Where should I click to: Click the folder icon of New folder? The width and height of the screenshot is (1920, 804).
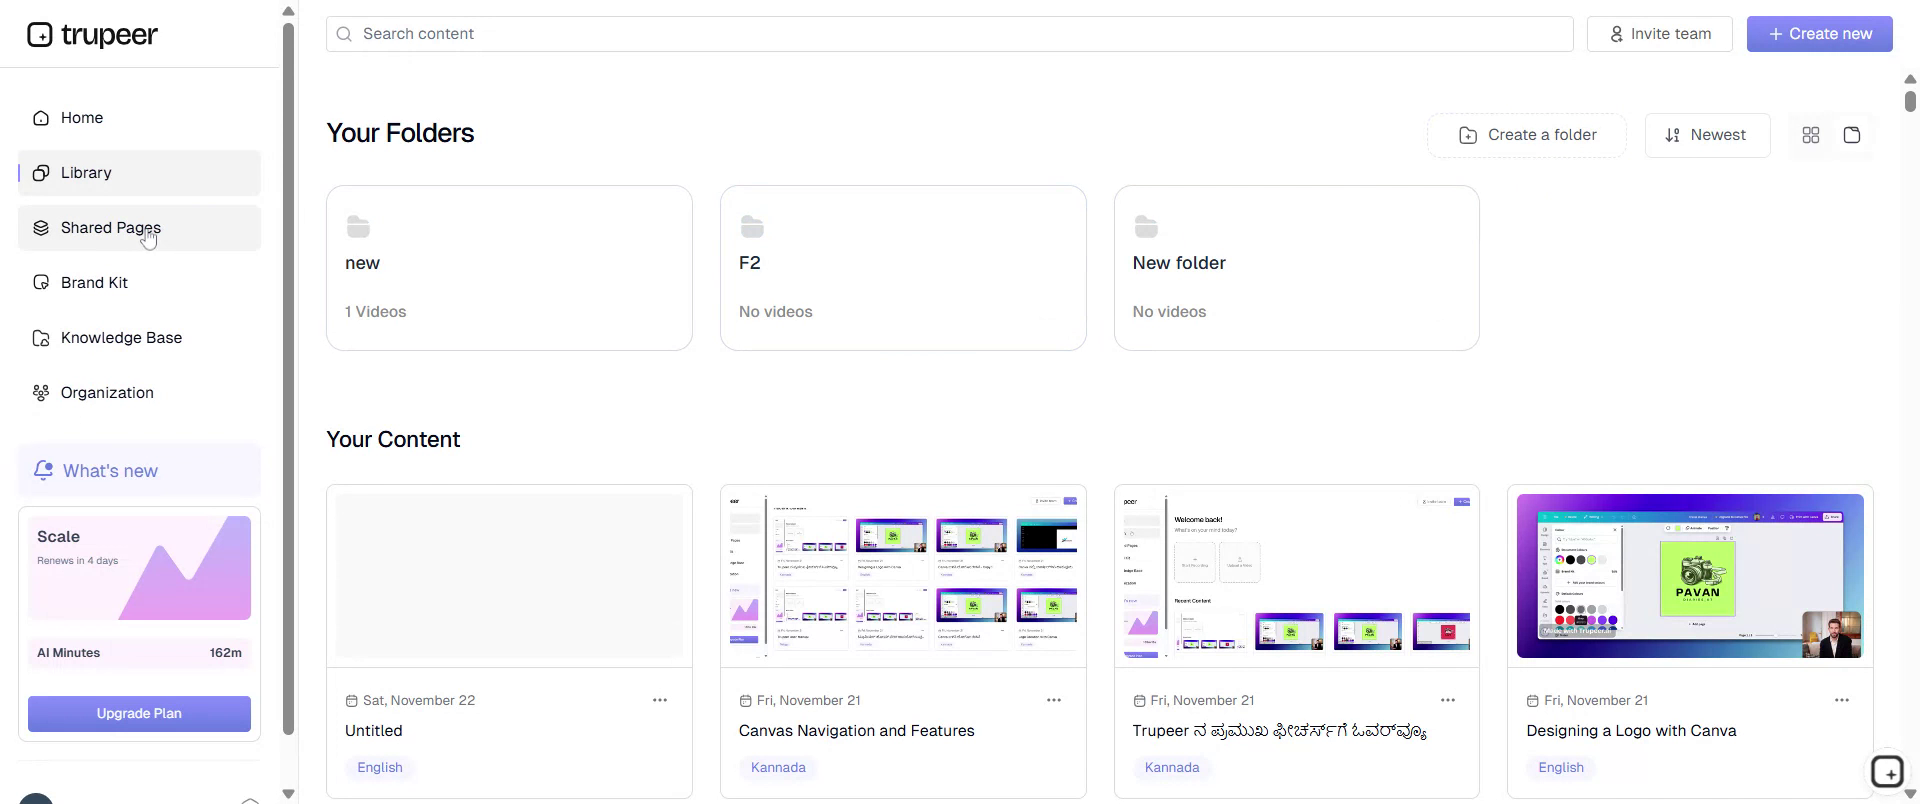tap(1146, 227)
